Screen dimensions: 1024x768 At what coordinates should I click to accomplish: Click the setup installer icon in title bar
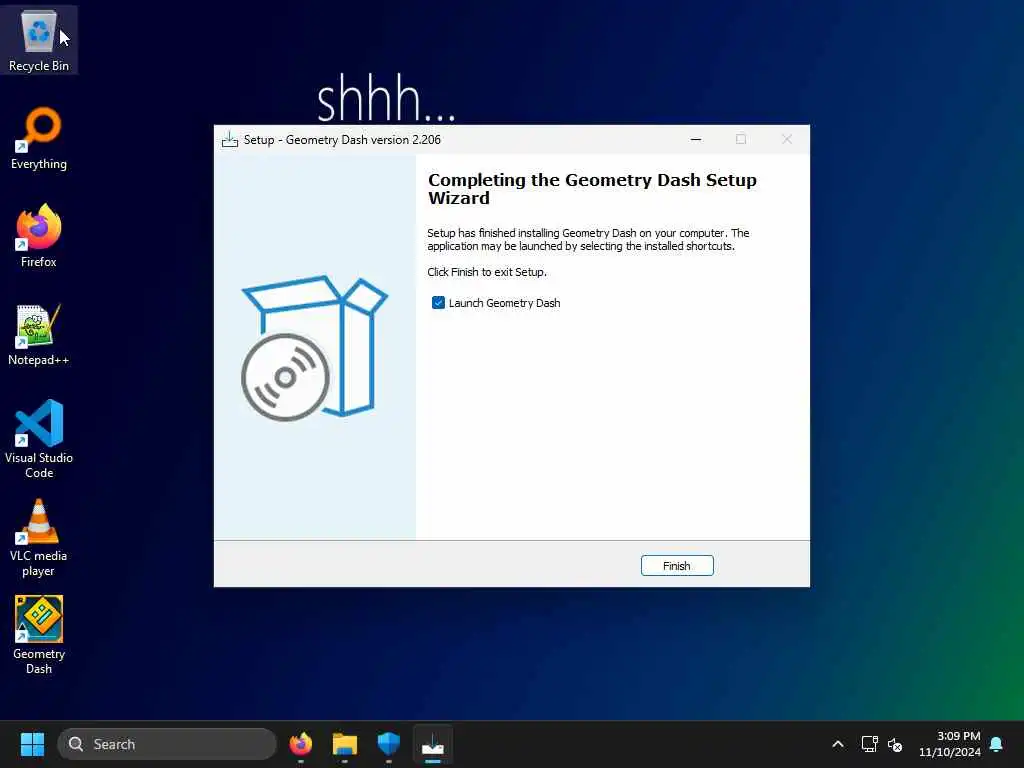click(230, 140)
